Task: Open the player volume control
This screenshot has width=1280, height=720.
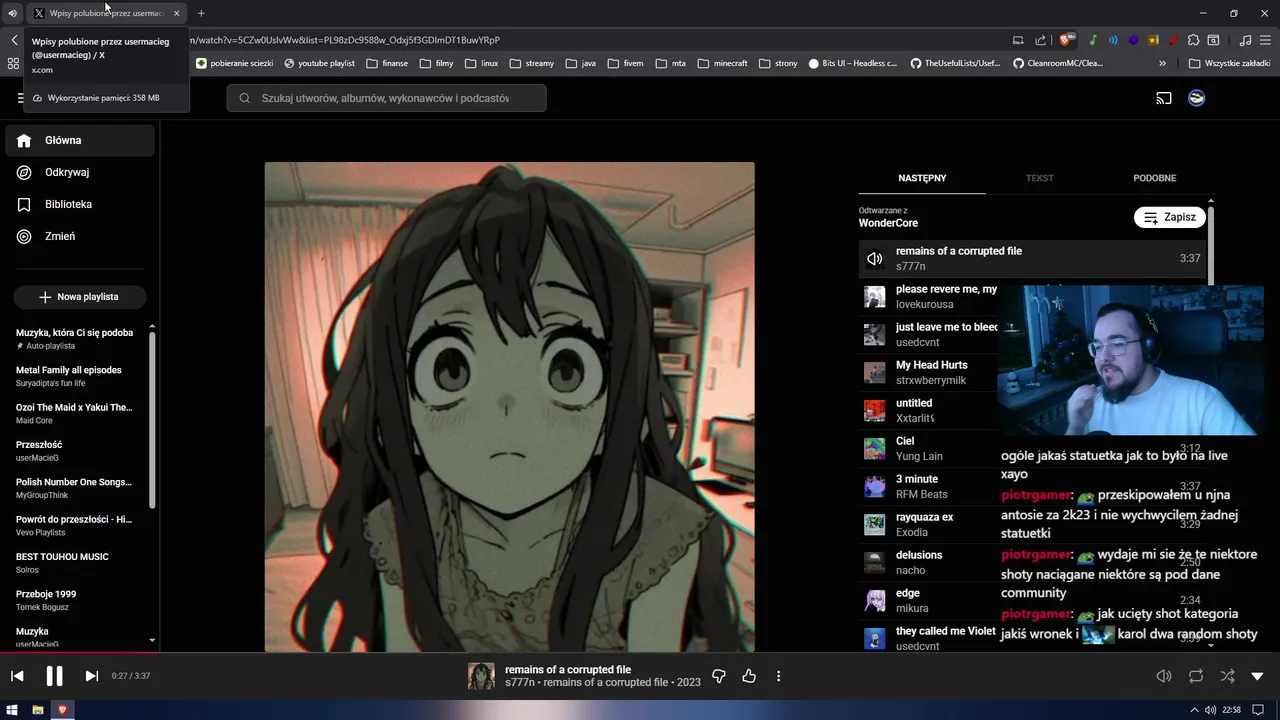Action: pos(1164,676)
